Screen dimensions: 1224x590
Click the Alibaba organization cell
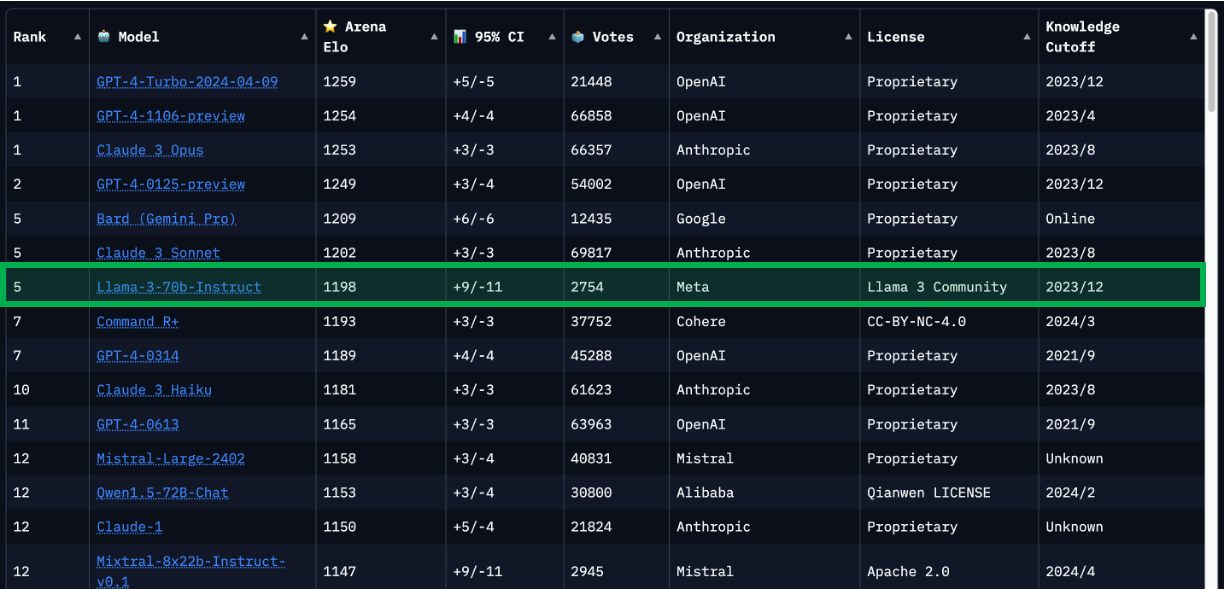tap(705, 492)
